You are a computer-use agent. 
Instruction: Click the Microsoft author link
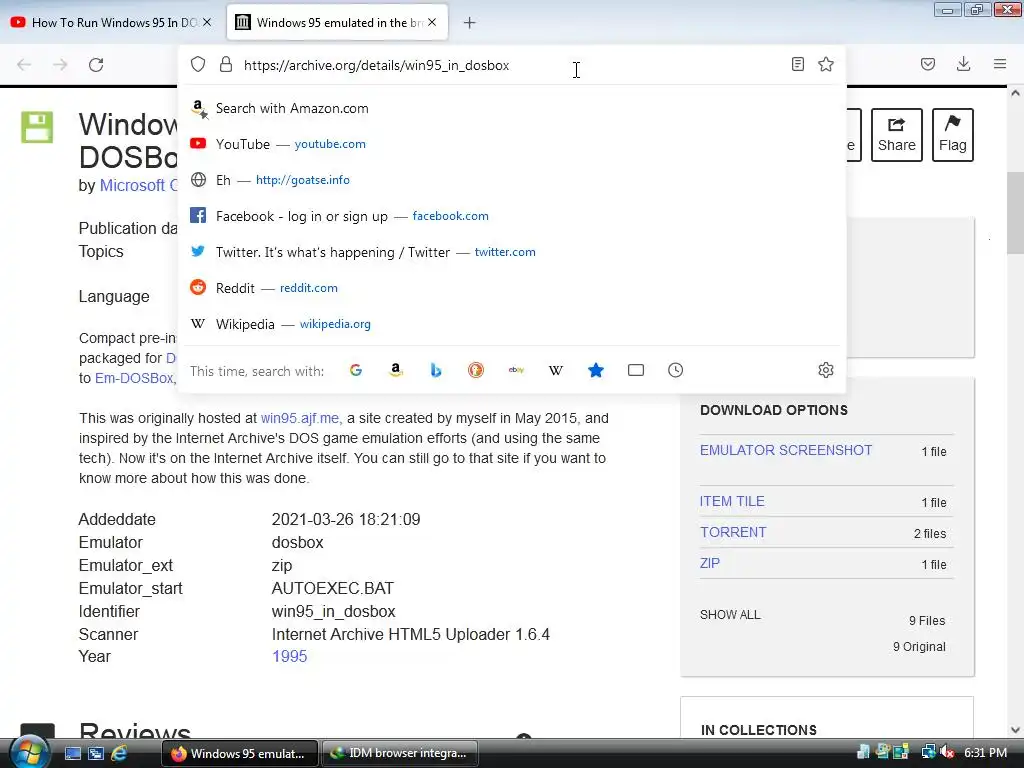[138, 185]
